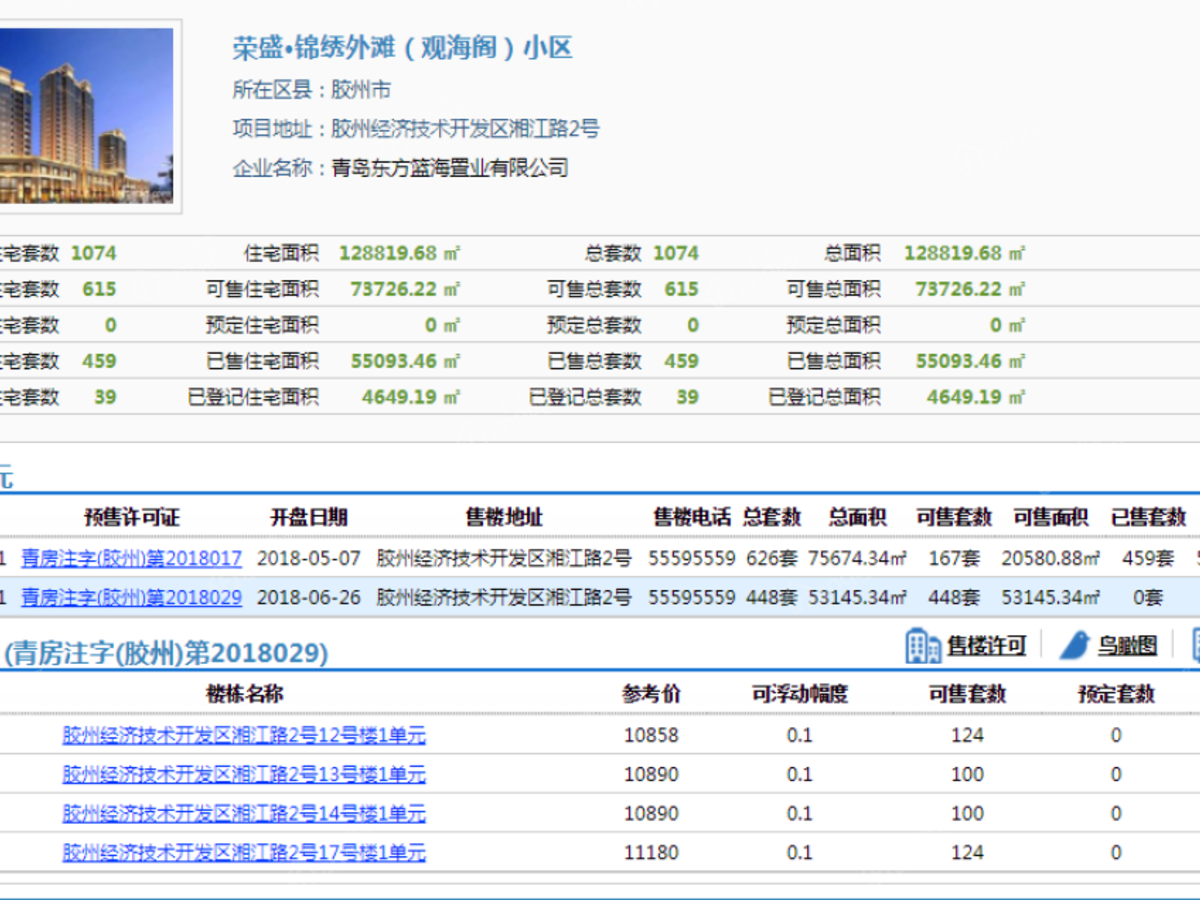Click the reference price 10890 for 13号楼

pos(651,774)
